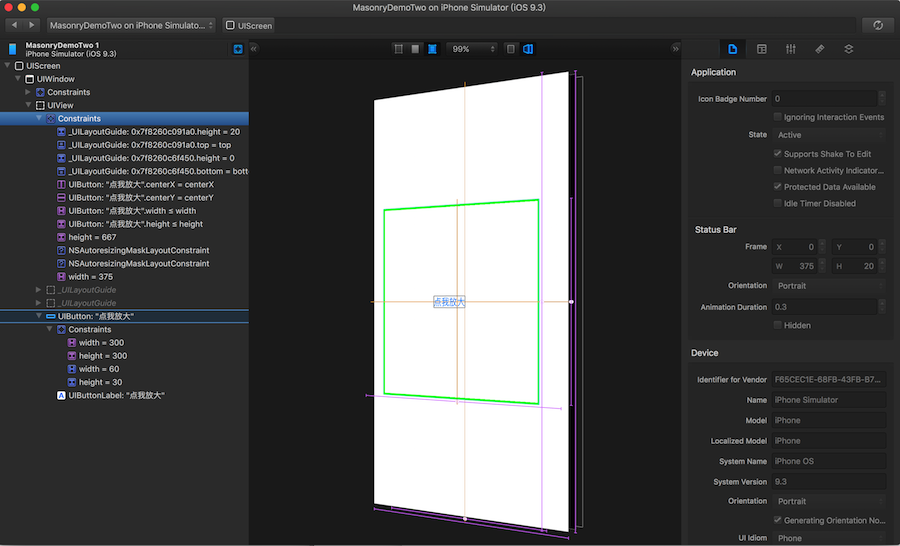Go back with the left arrow button
The width and height of the screenshot is (900, 546).
point(14,25)
